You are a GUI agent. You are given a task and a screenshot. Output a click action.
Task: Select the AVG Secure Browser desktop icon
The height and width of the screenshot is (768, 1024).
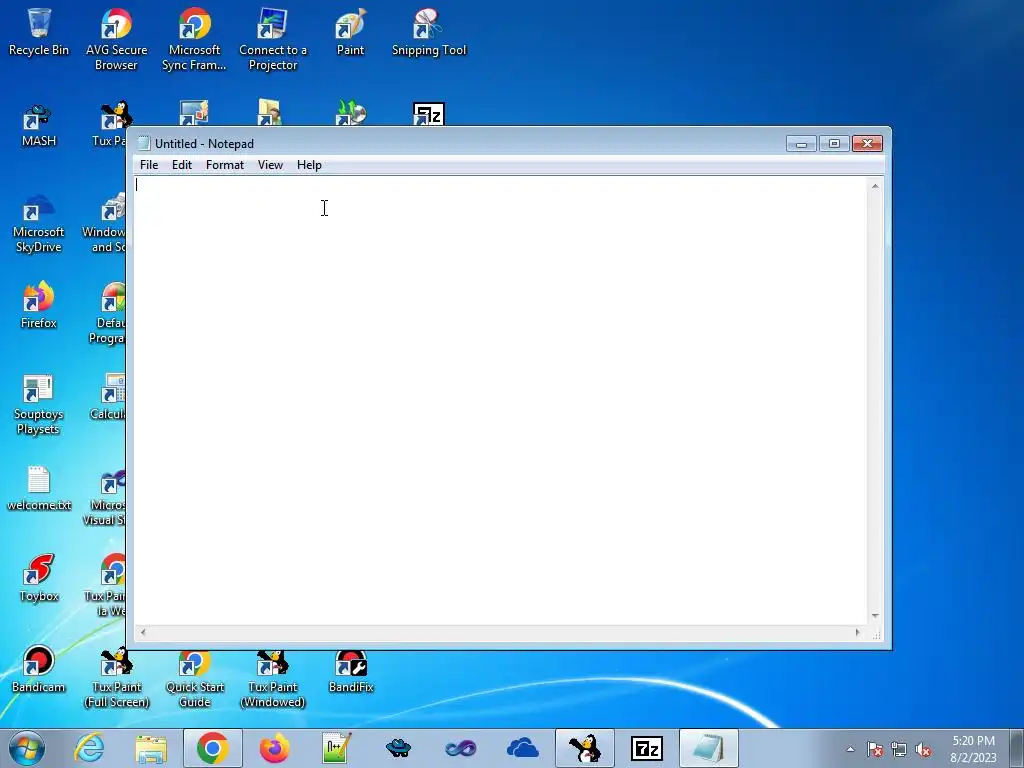coord(116,39)
